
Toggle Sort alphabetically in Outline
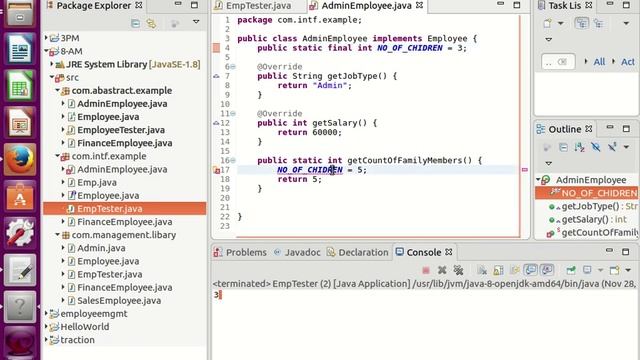click(579, 147)
